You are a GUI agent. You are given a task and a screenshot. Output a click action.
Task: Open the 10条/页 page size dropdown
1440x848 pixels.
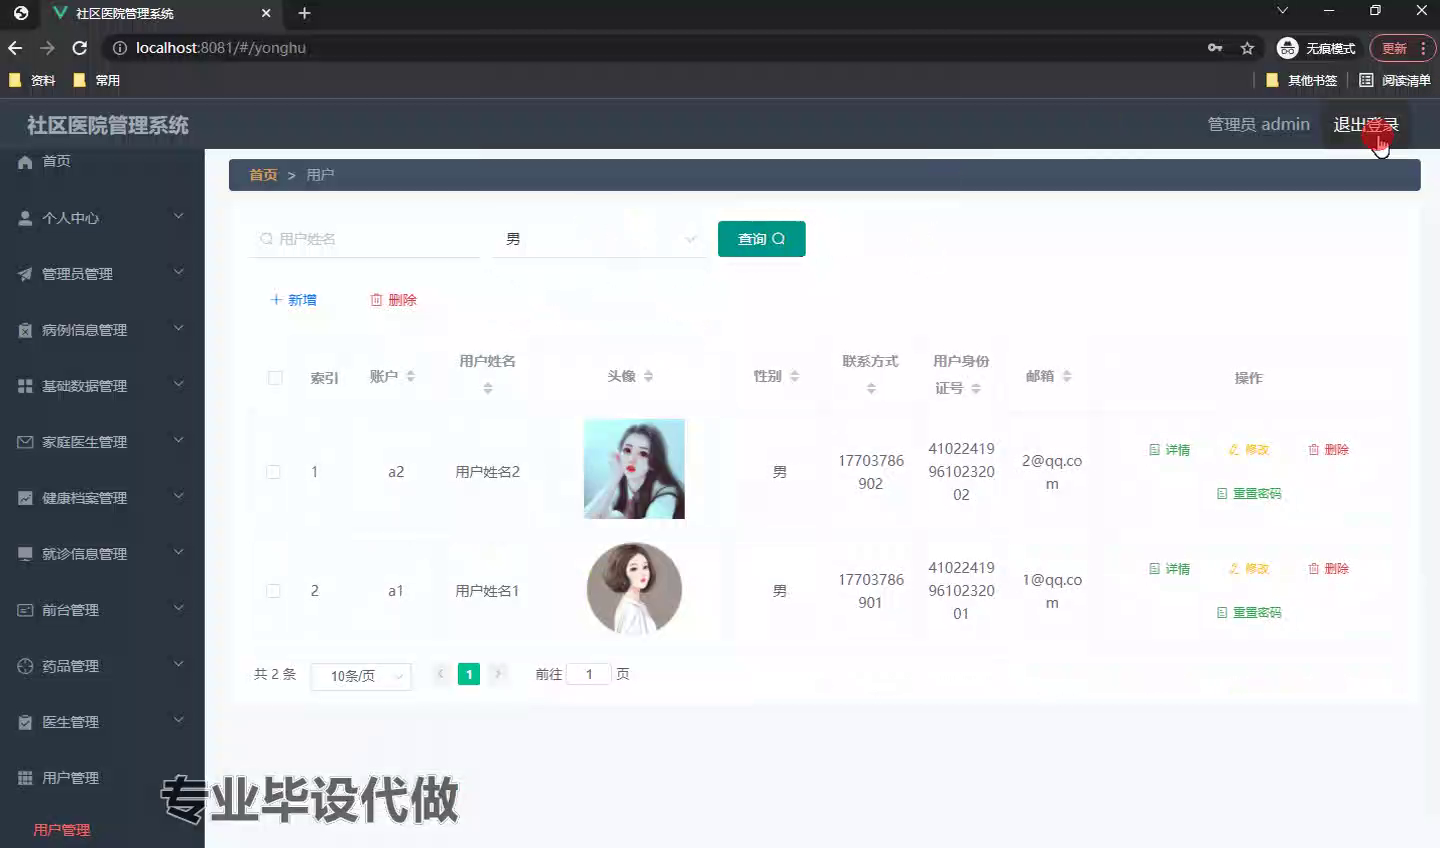pyautogui.click(x=361, y=676)
